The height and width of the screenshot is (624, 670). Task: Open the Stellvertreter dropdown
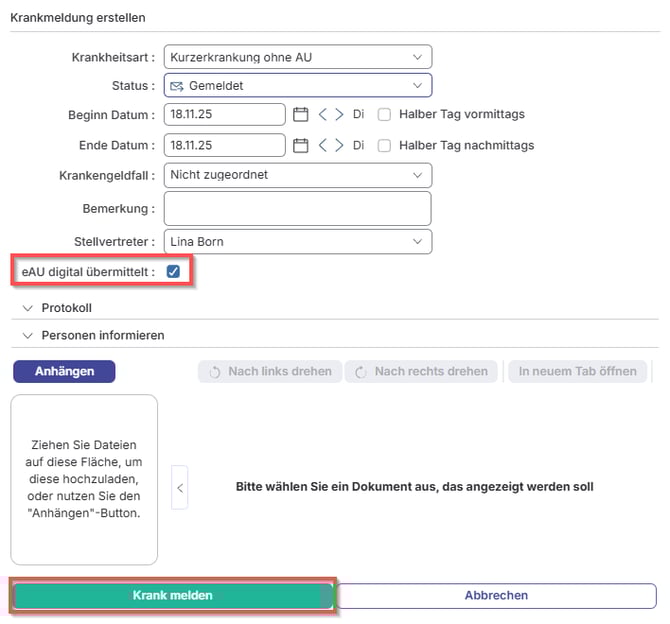[297, 242]
